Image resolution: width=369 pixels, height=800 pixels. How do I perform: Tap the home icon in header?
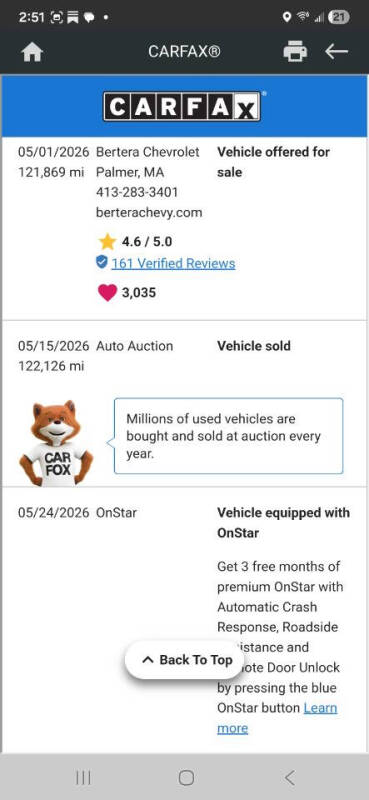coord(32,52)
